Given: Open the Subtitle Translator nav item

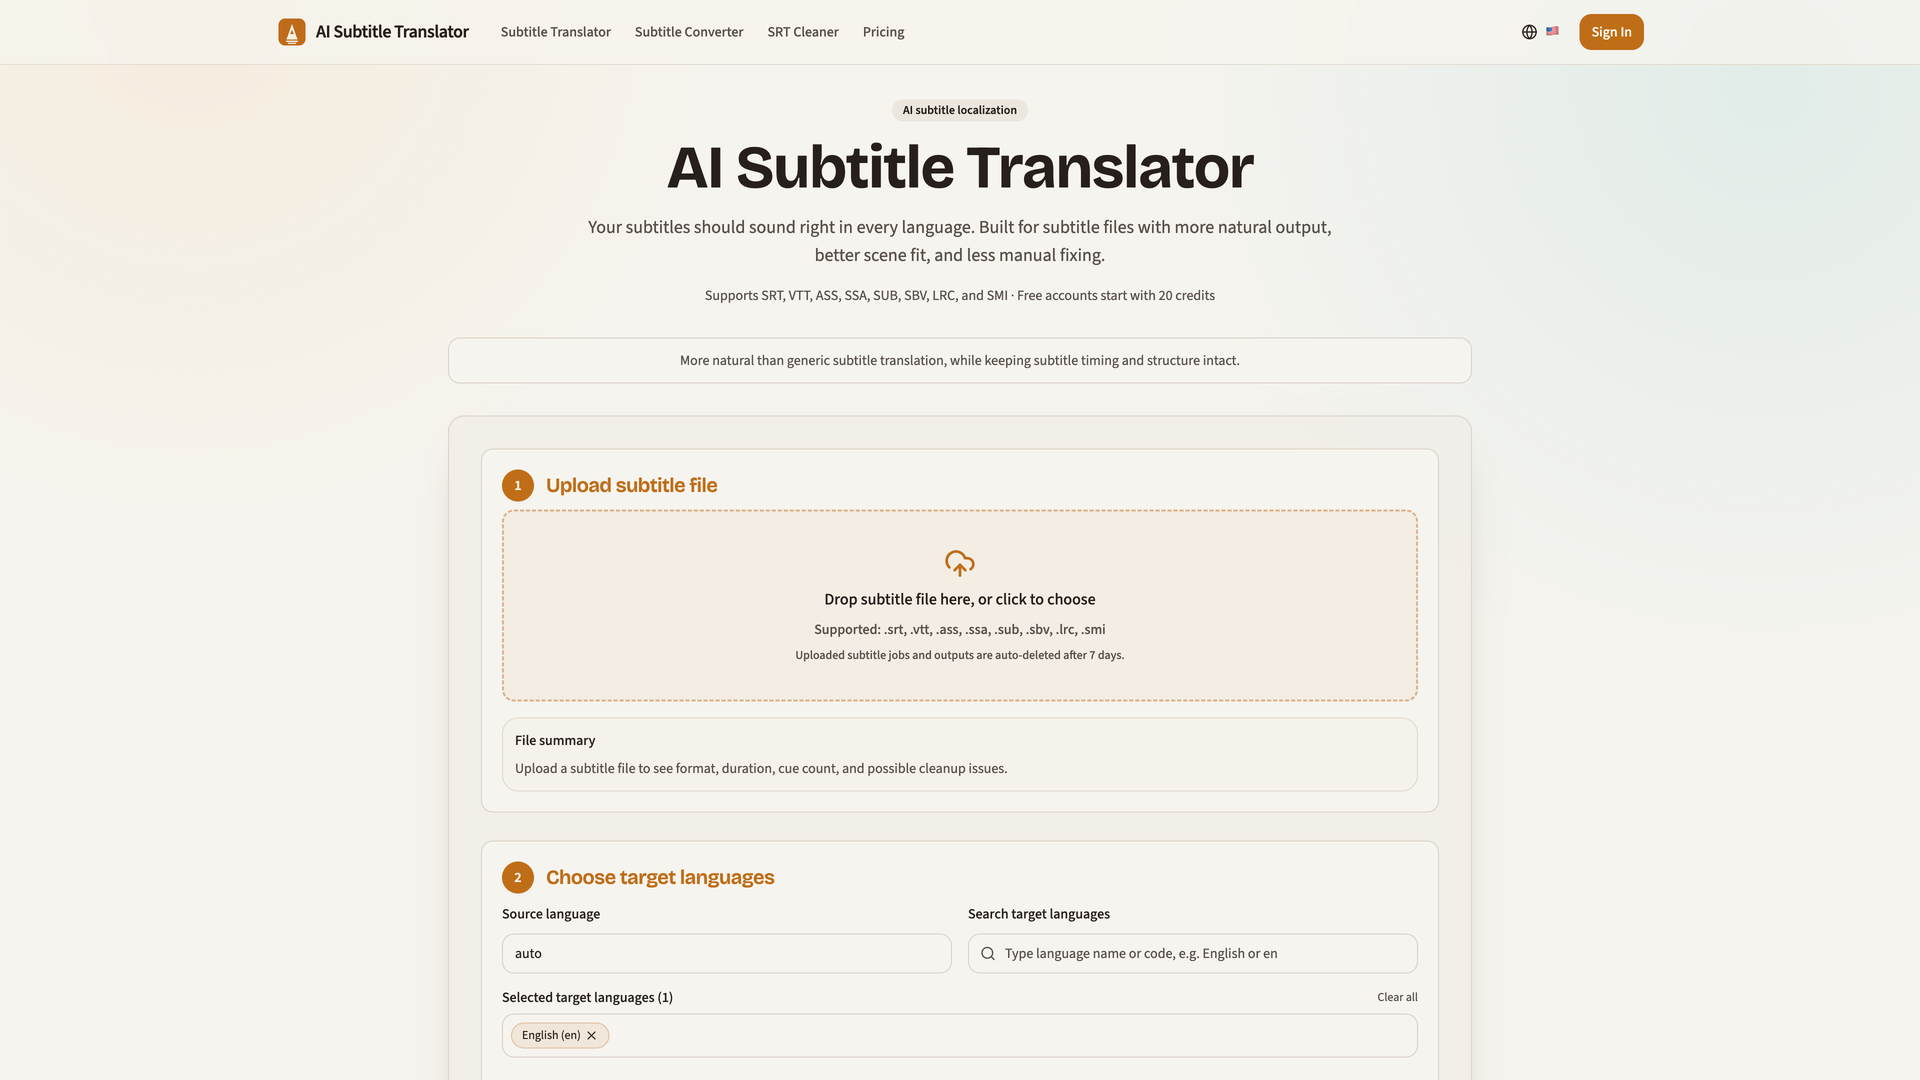Looking at the screenshot, I should [555, 32].
